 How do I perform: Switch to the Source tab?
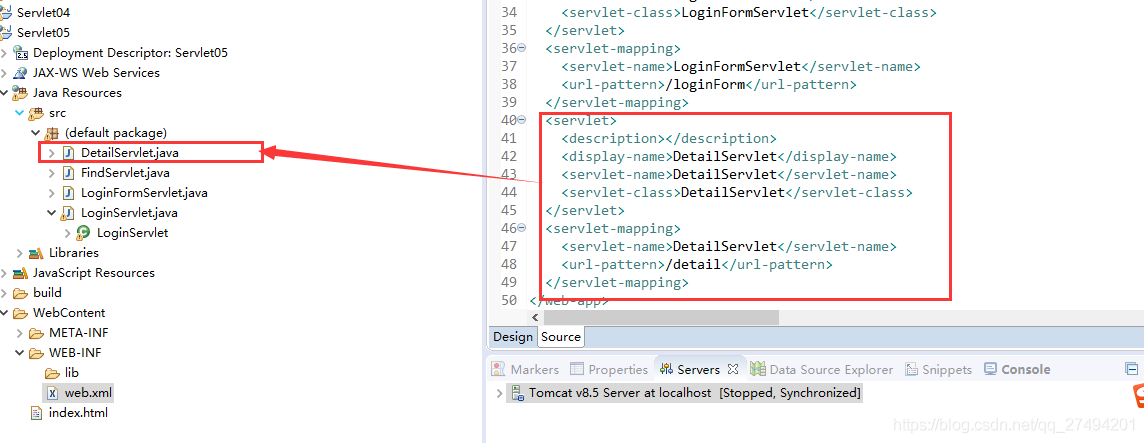click(561, 336)
